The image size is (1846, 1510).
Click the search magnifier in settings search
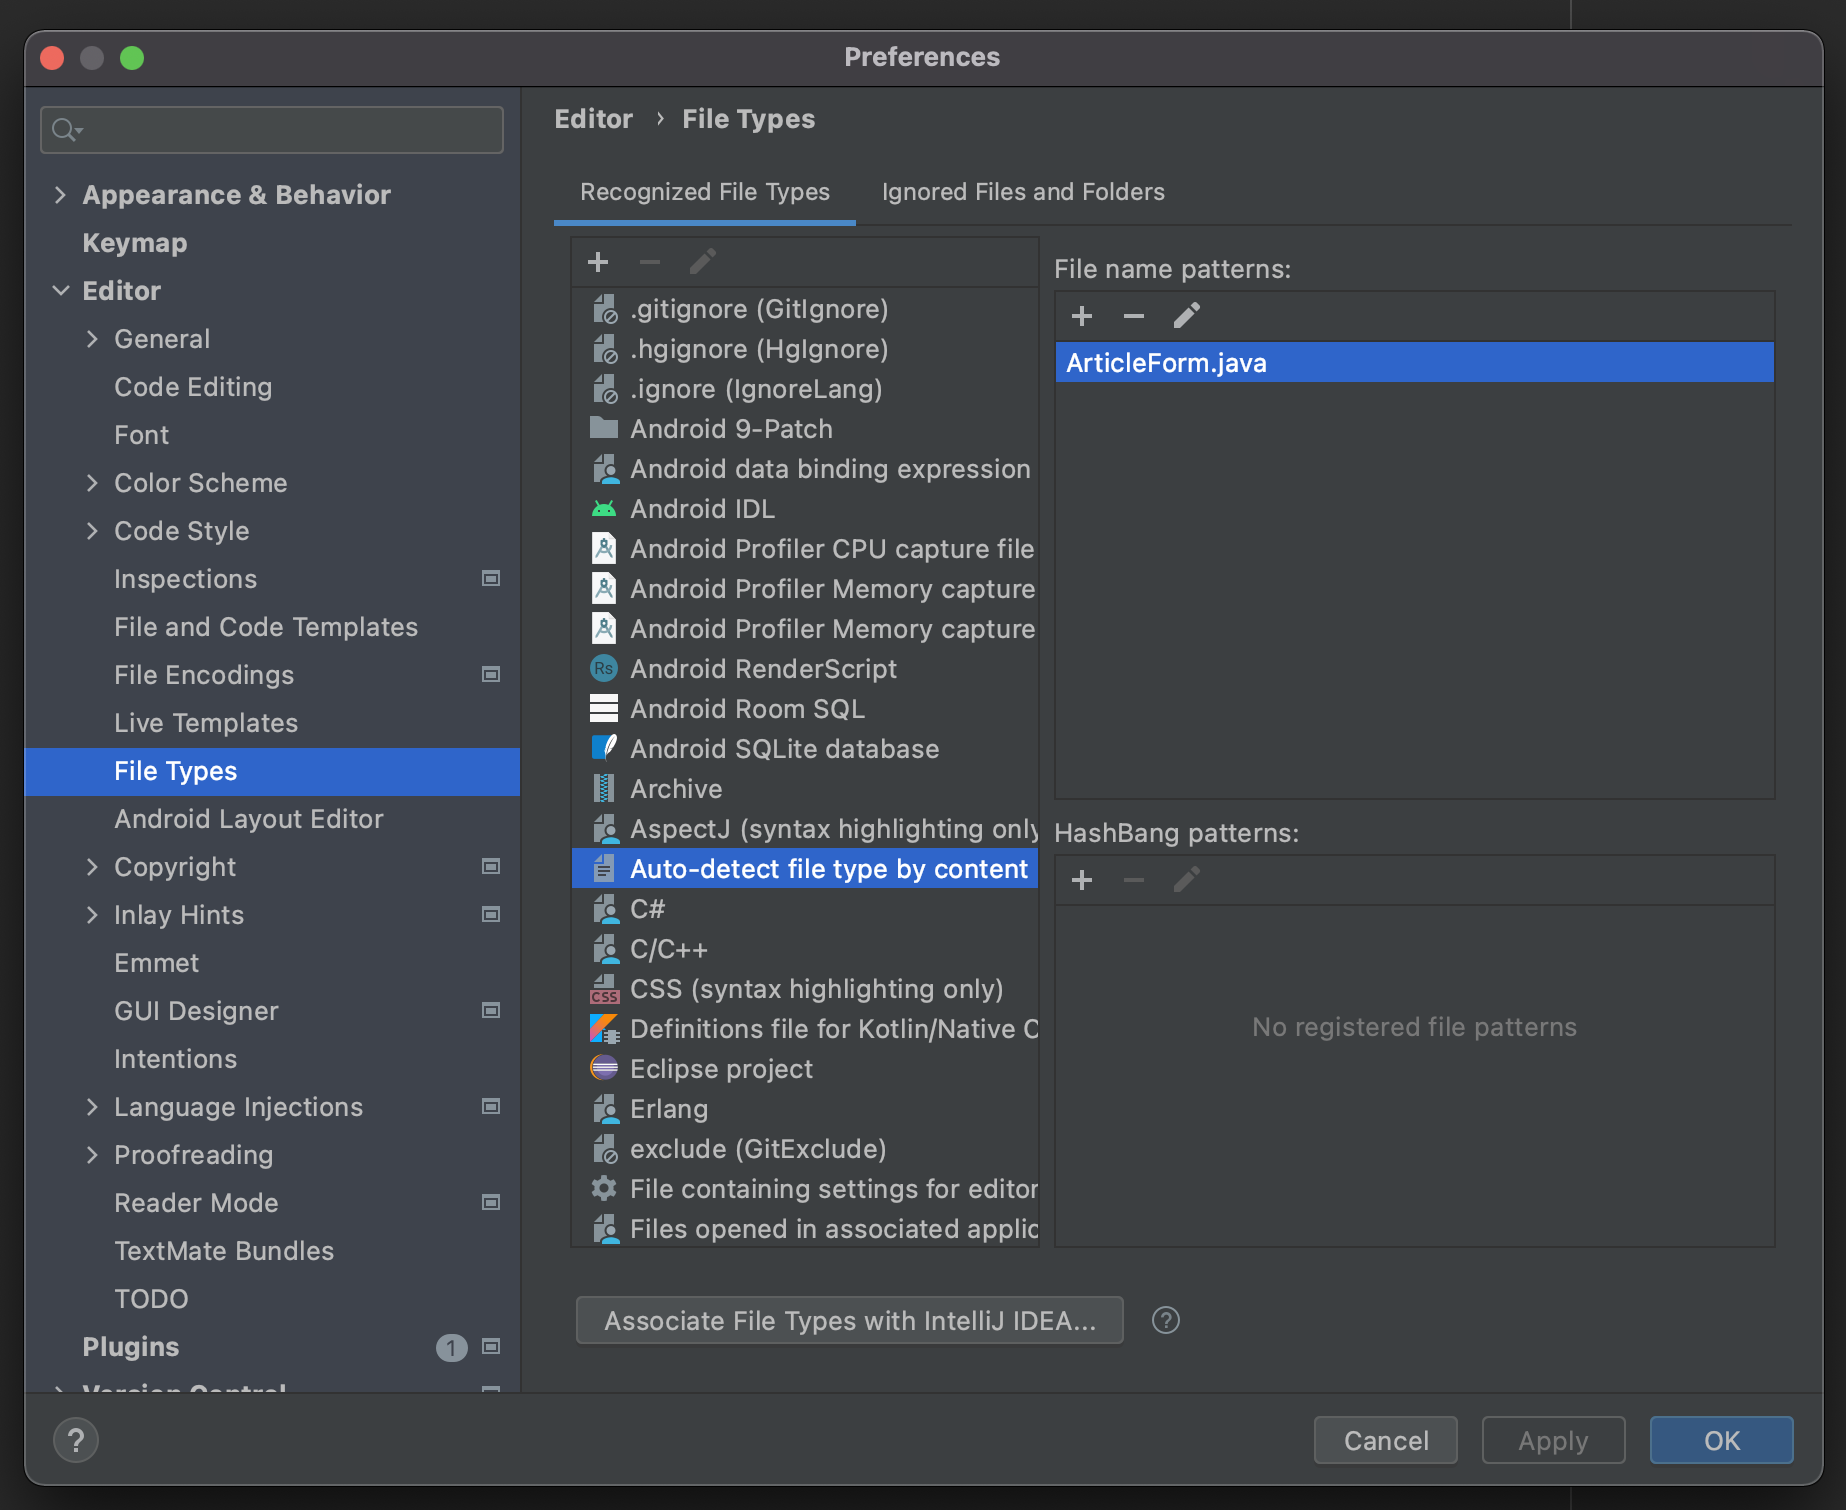coord(64,129)
